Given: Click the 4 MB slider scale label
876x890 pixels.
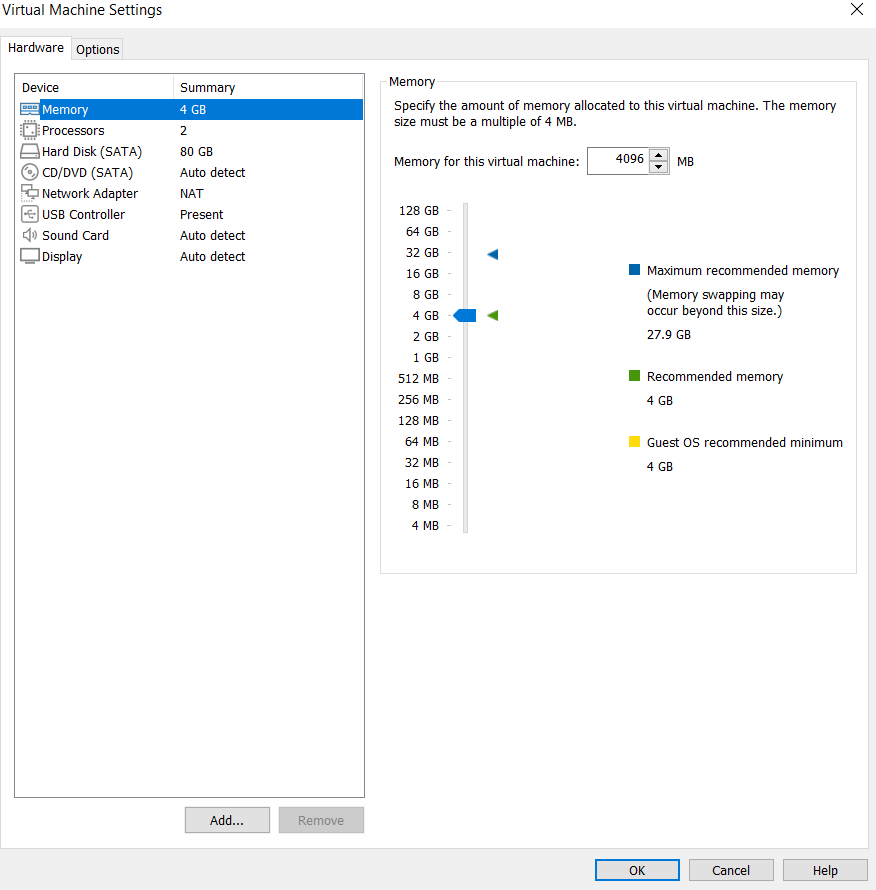Looking at the screenshot, I should click(x=425, y=526).
